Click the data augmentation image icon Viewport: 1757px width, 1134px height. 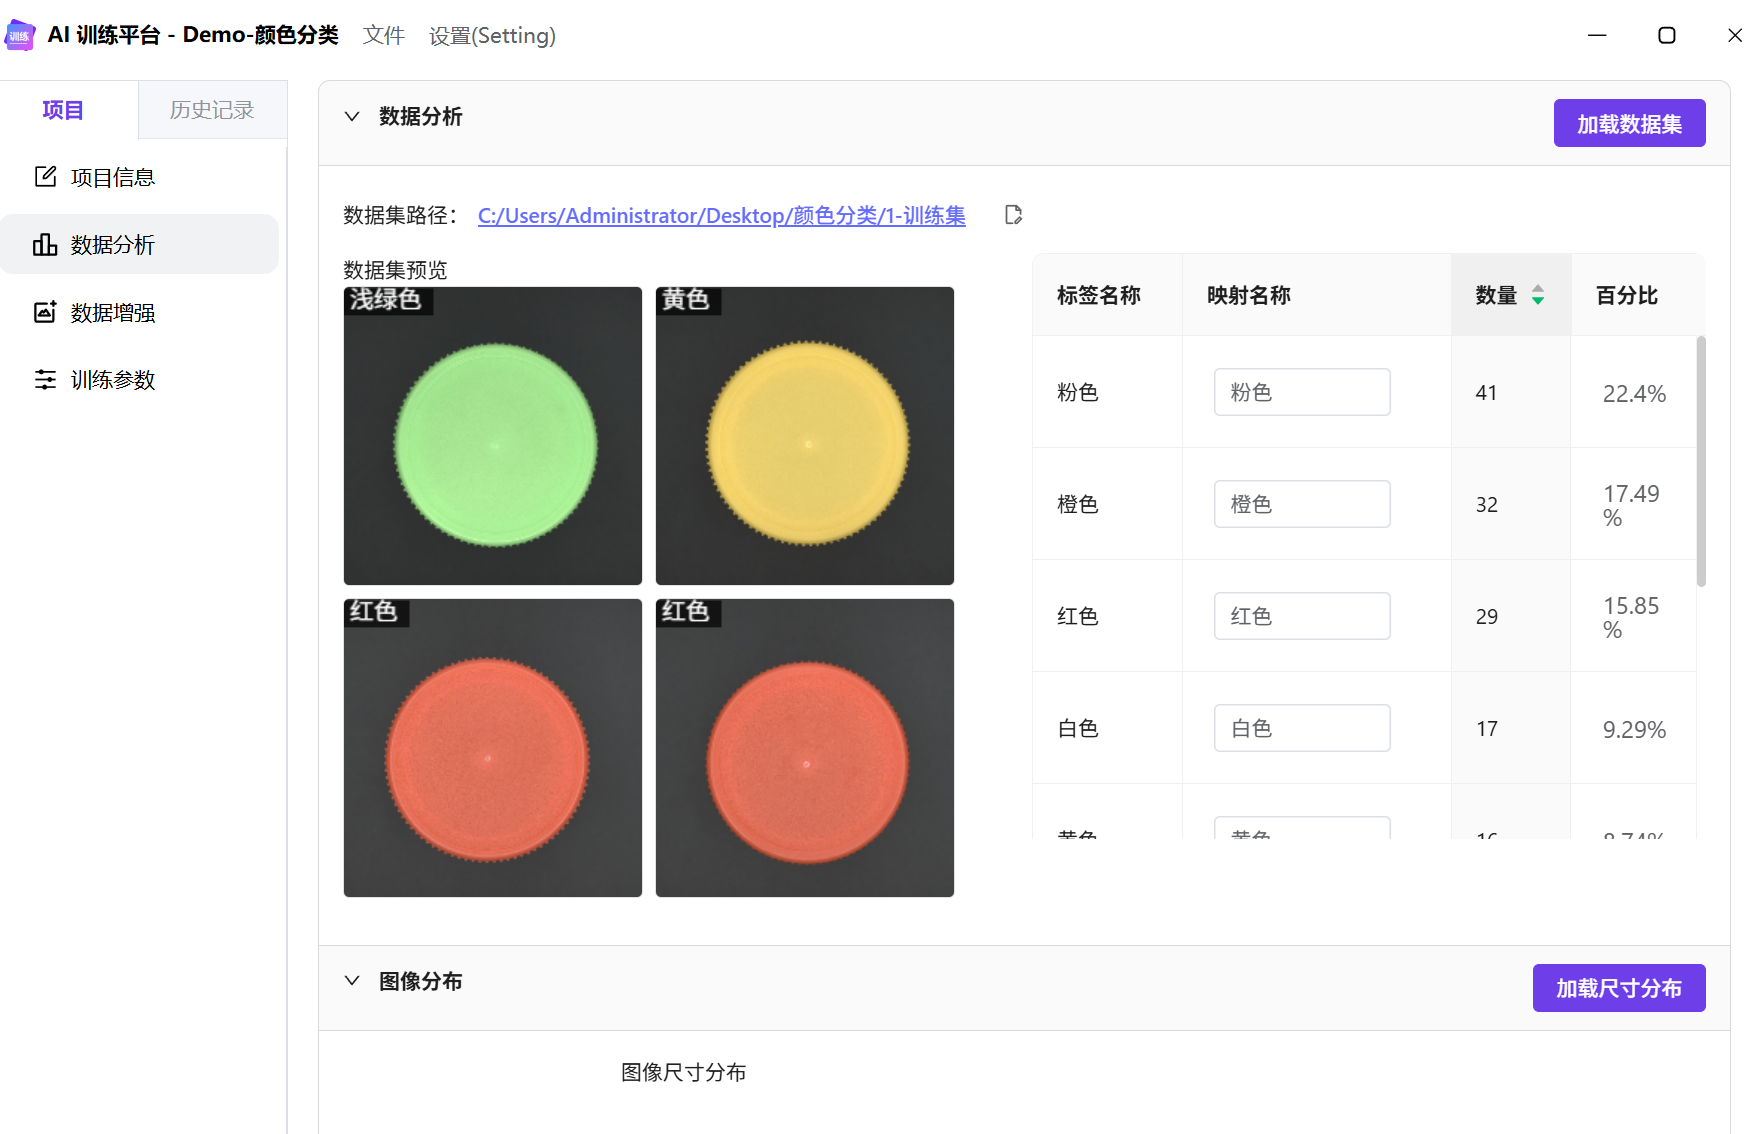45,312
